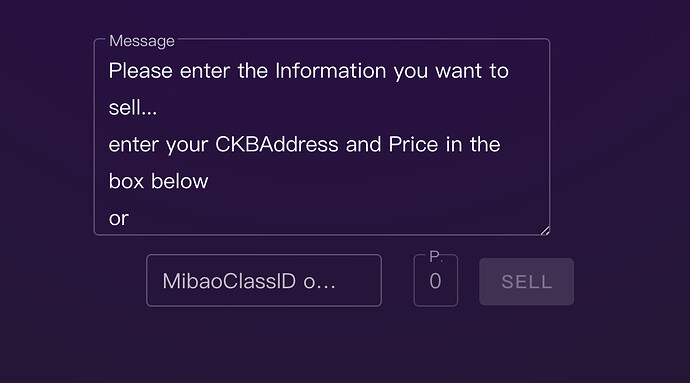Screen dimensions: 690x383
Task: Click the P. label above price
Action: click(436, 256)
